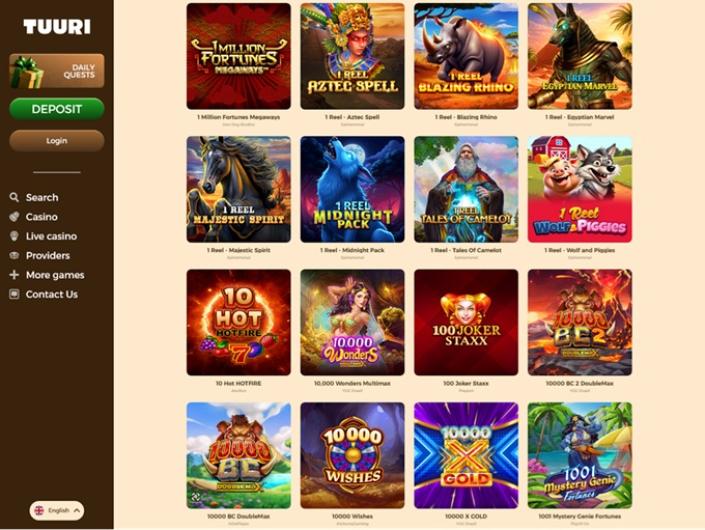Open the English language dropdown

click(57, 510)
